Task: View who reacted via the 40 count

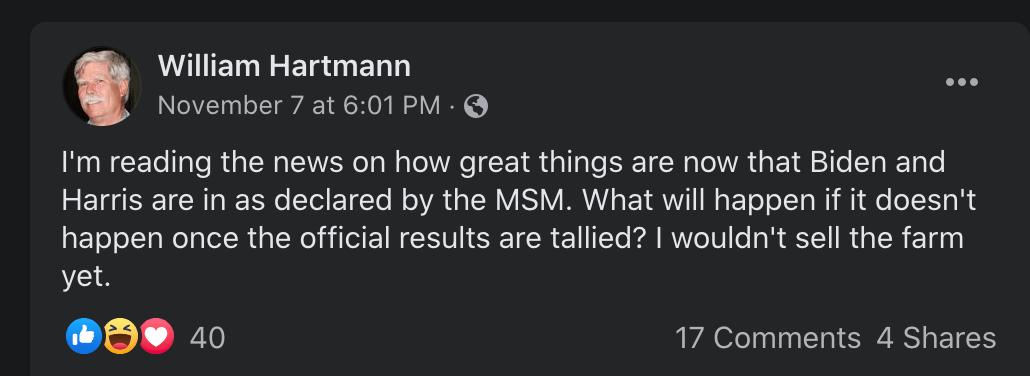Action: pyautogui.click(x=208, y=338)
